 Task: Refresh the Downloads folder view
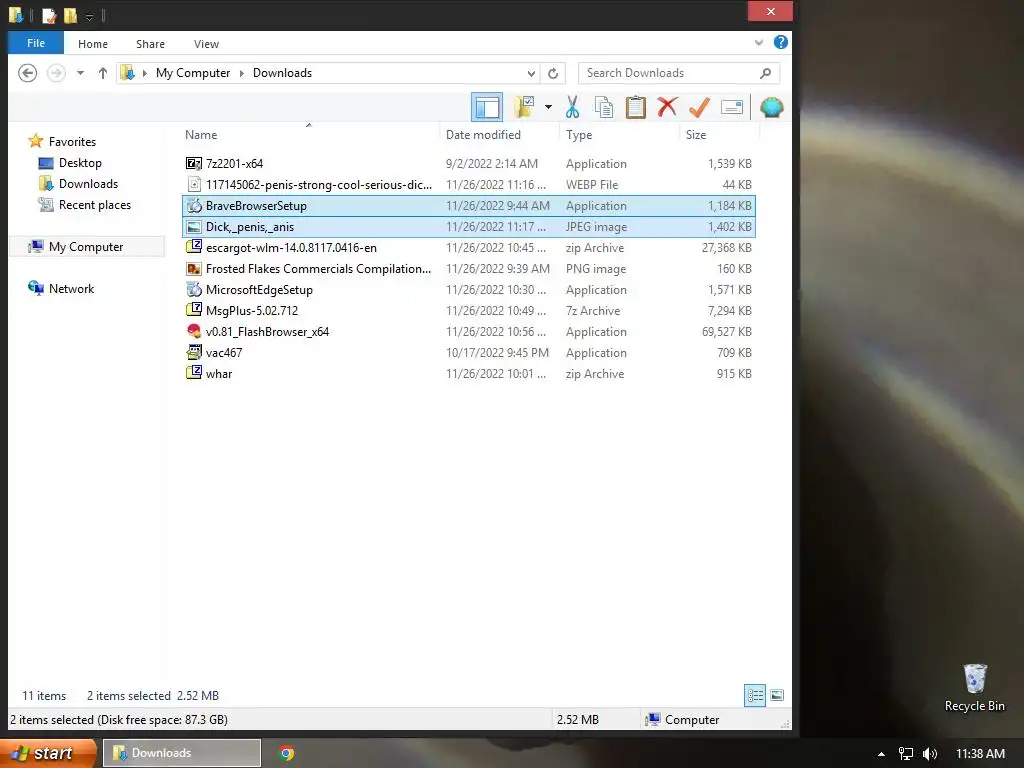coord(553,73)
